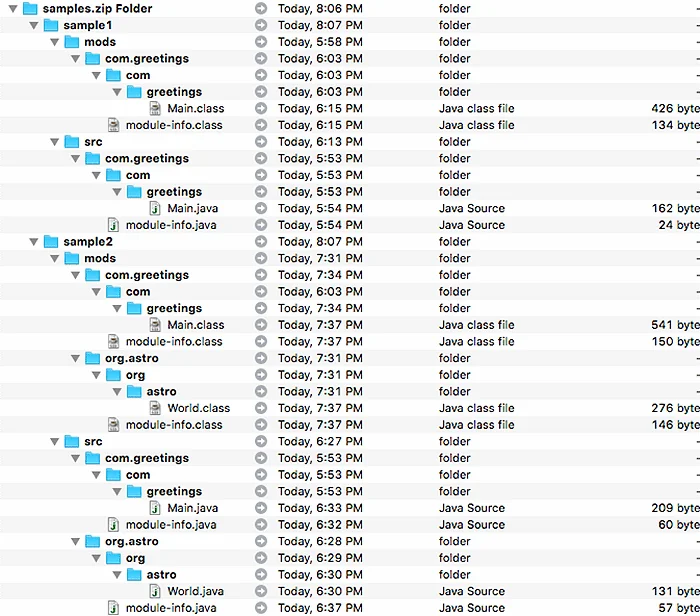Viewport: 700px width, 616px height.
Task: Collapse com.greetings folder dated 7:34 PM
Action: (75, 275)
